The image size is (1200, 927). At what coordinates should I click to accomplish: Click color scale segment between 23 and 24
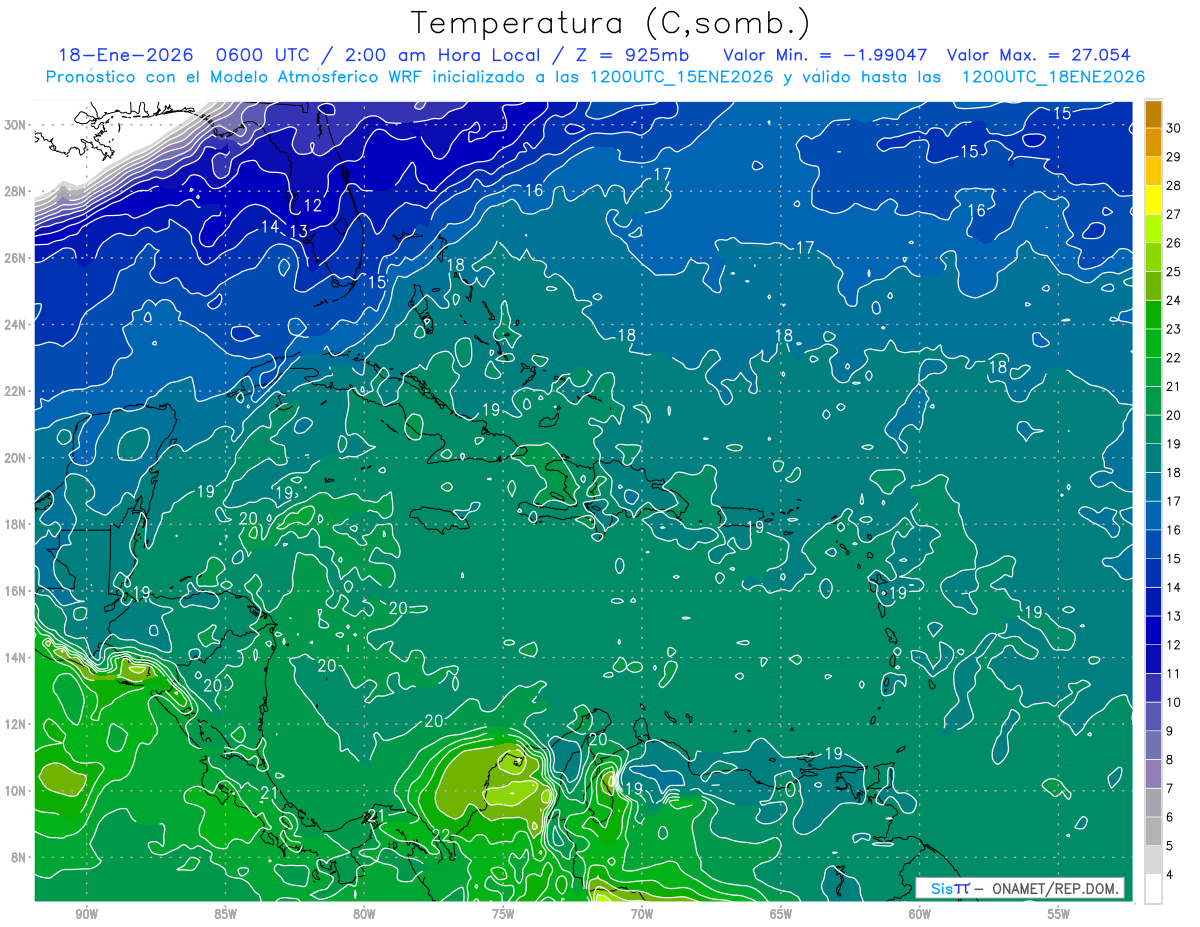click(1153, 315)
